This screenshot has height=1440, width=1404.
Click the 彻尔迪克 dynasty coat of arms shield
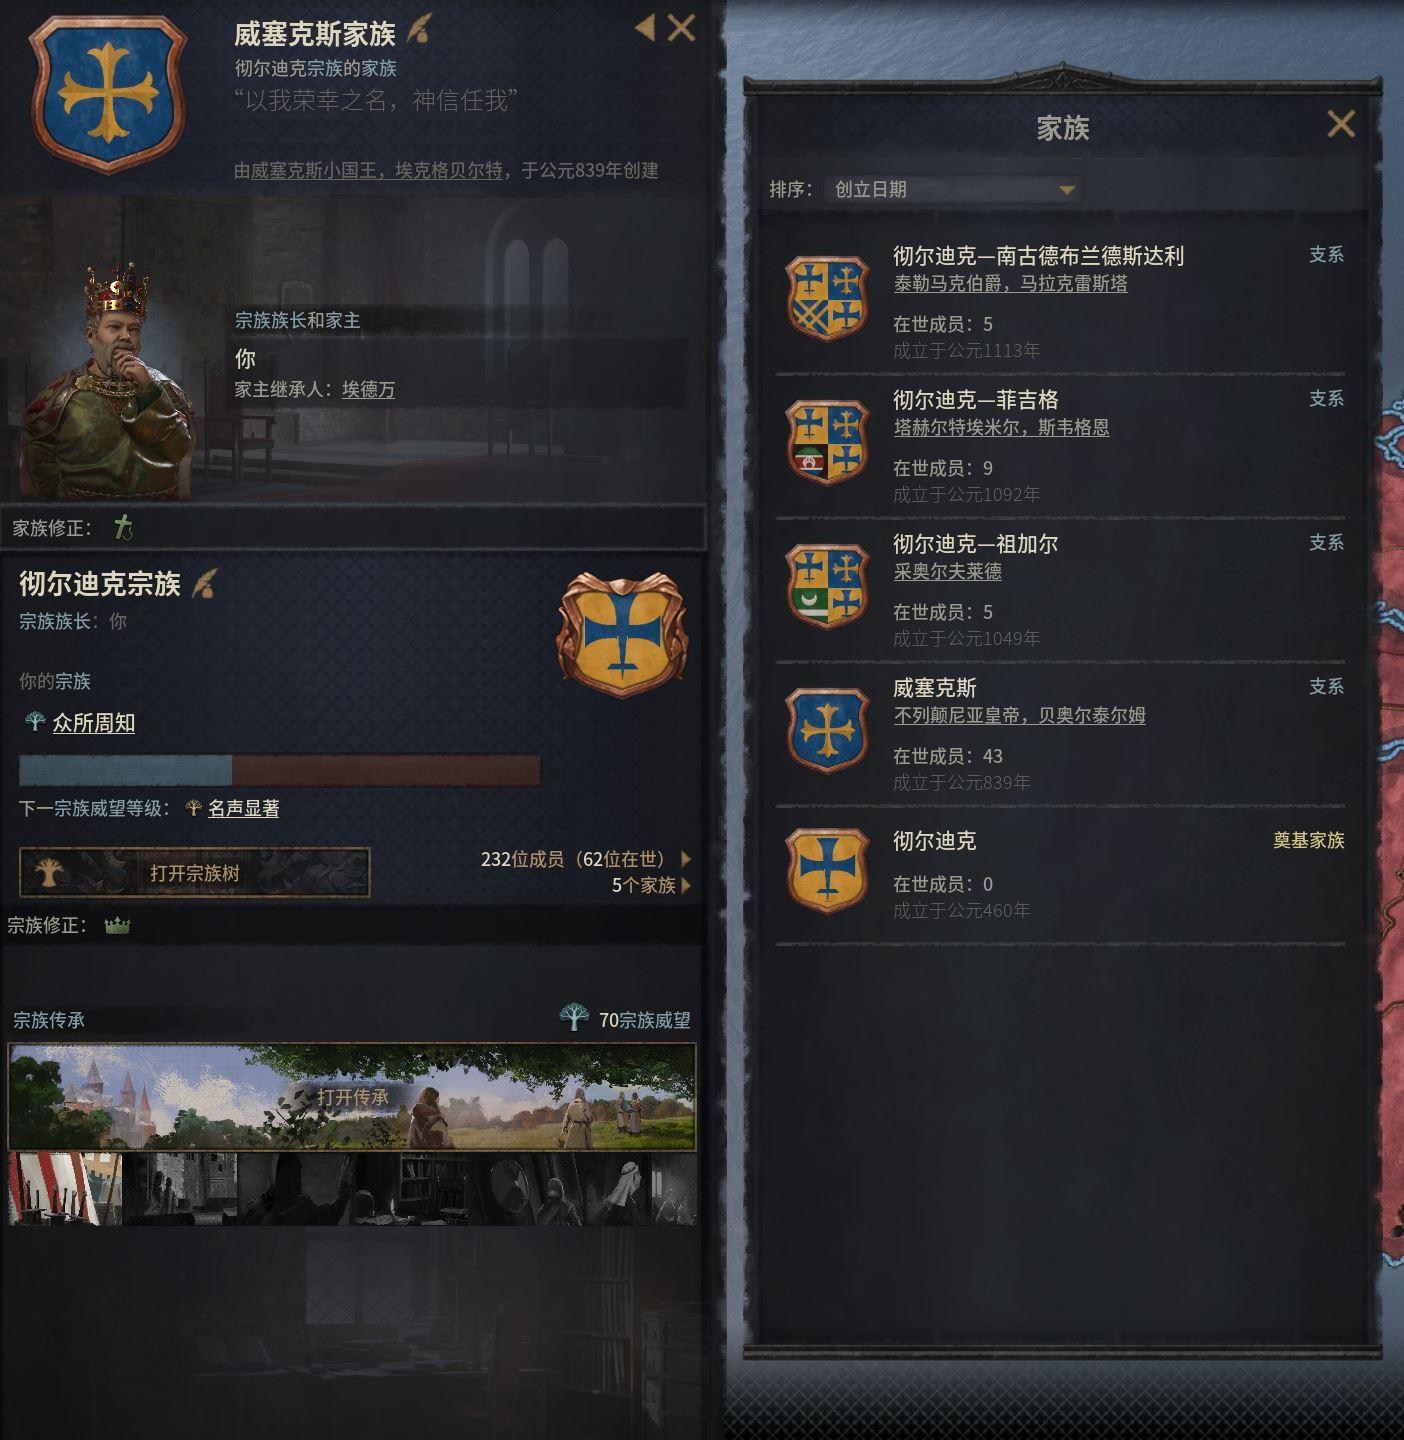tap(622, 633)
